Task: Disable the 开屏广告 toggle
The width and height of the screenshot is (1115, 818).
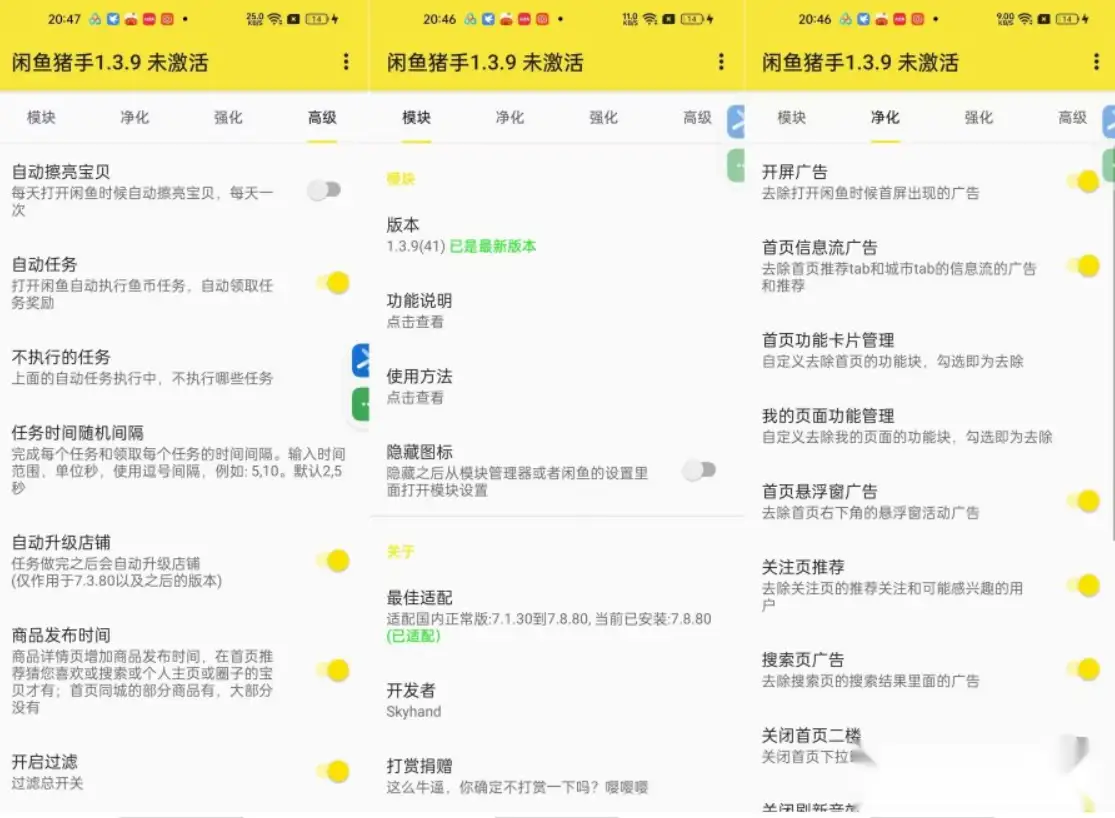Action: [1083, 181]
